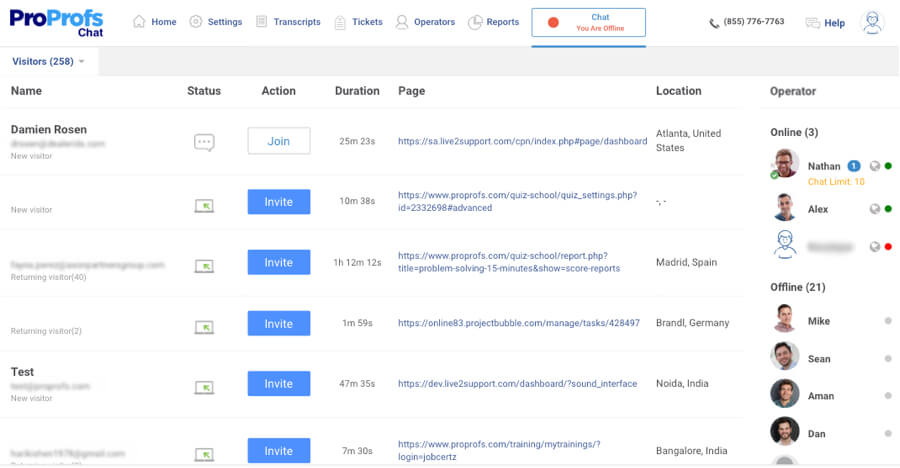Click the red status dot of blurred operator
This screenshot has height=468, width=900.
coord(888,247)
